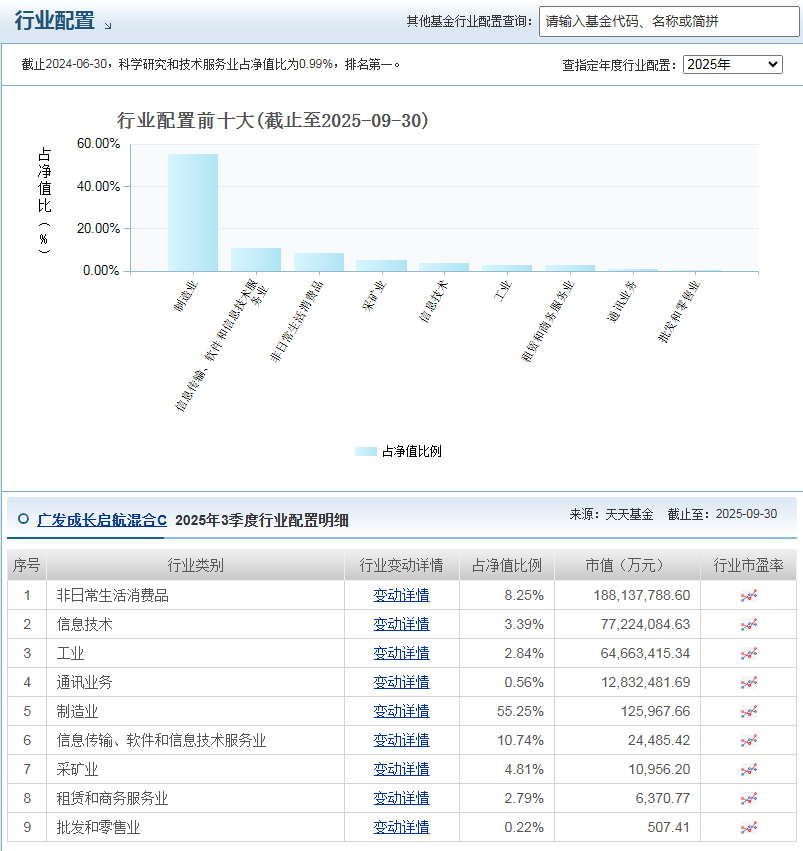The height and width of the screenshot is (851, 803).
Task: Open 变动详情 link for 通讯业务
Action: pos(402,682)
